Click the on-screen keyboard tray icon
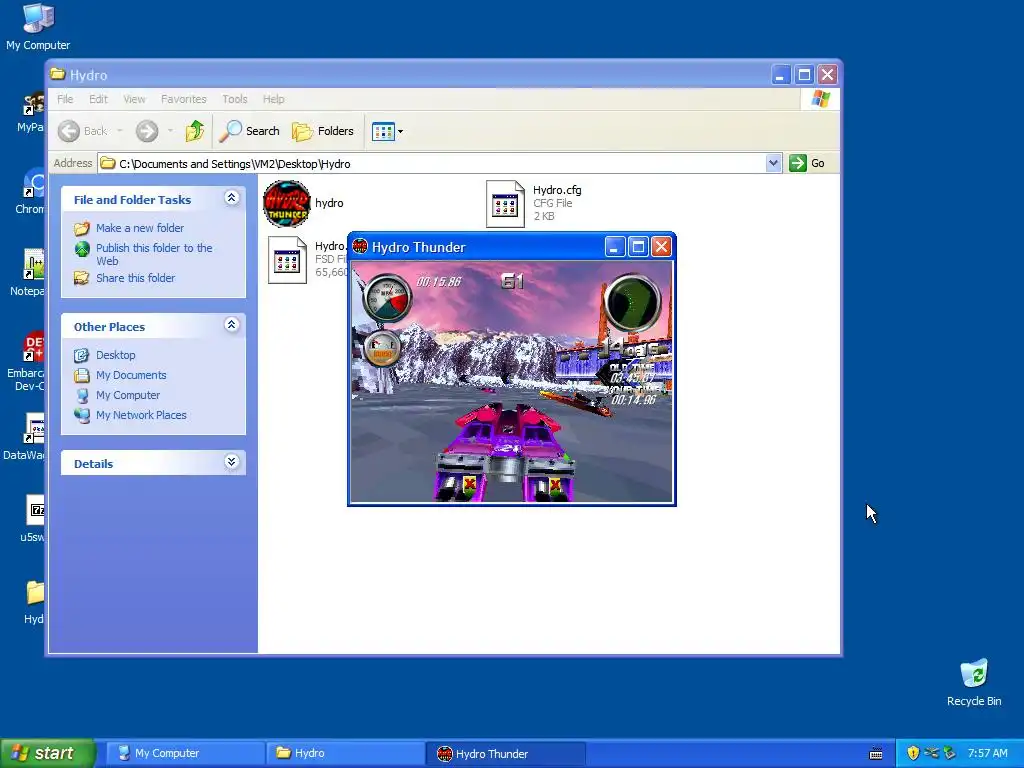 click(x=876, y=754)
